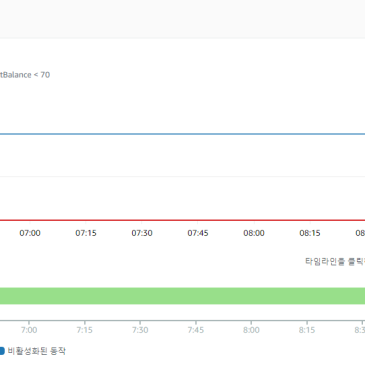365x365 pixels.
Task: Click the 07:00 graph axis label
Action: pos(30,233)
